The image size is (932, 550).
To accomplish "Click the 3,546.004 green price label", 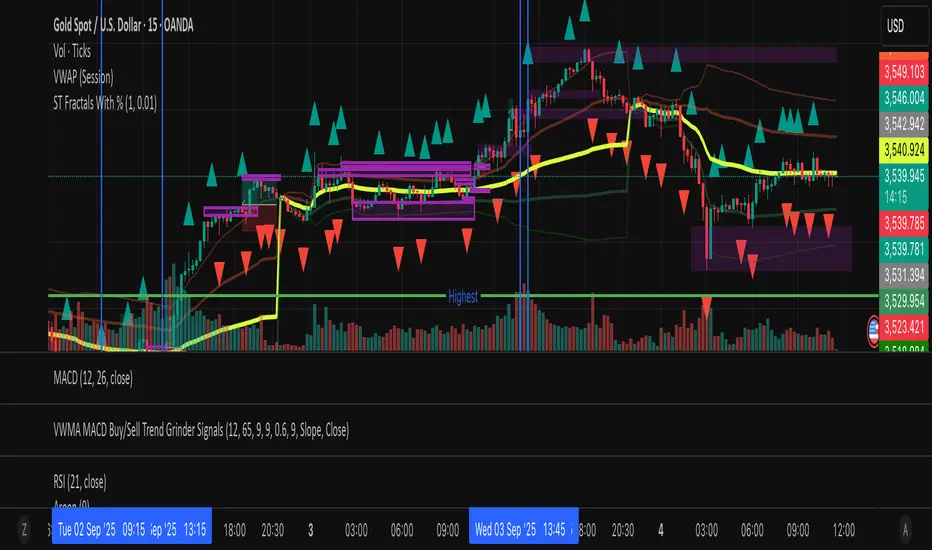I will point(903,98).
